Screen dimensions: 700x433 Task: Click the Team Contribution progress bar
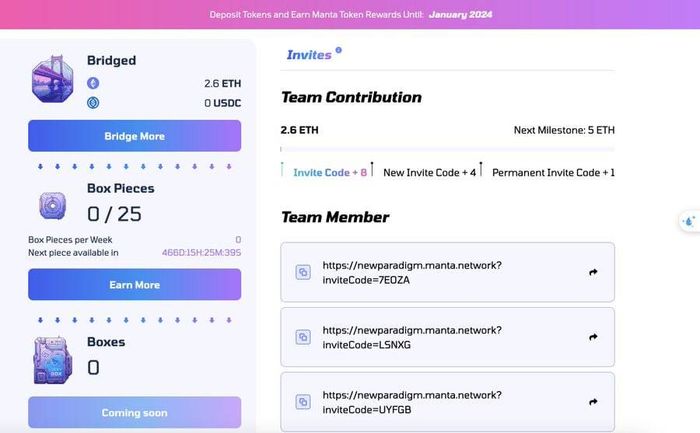[x=447, y=149]
